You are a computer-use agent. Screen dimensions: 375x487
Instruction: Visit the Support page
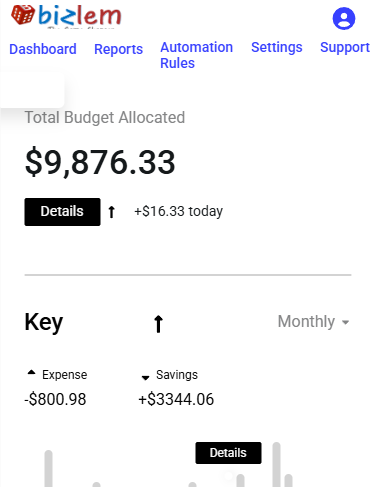click(345, 47)
